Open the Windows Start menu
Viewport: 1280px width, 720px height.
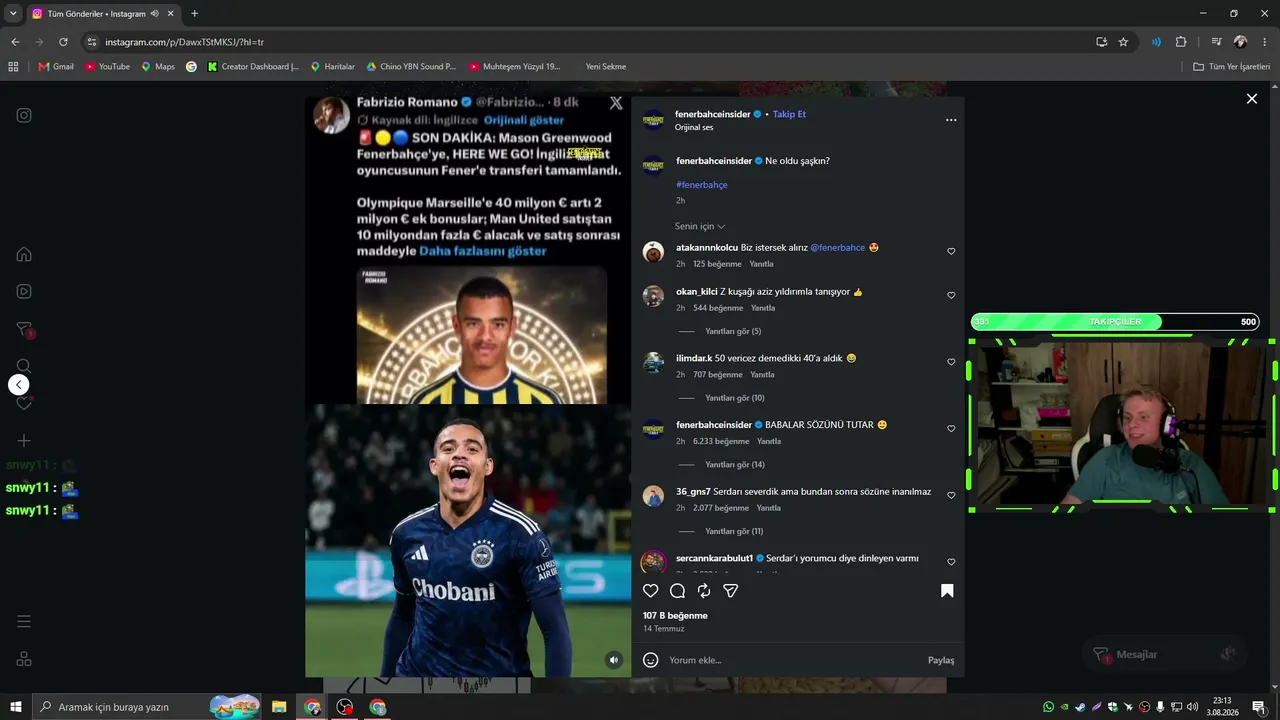[x=16, y=707]
